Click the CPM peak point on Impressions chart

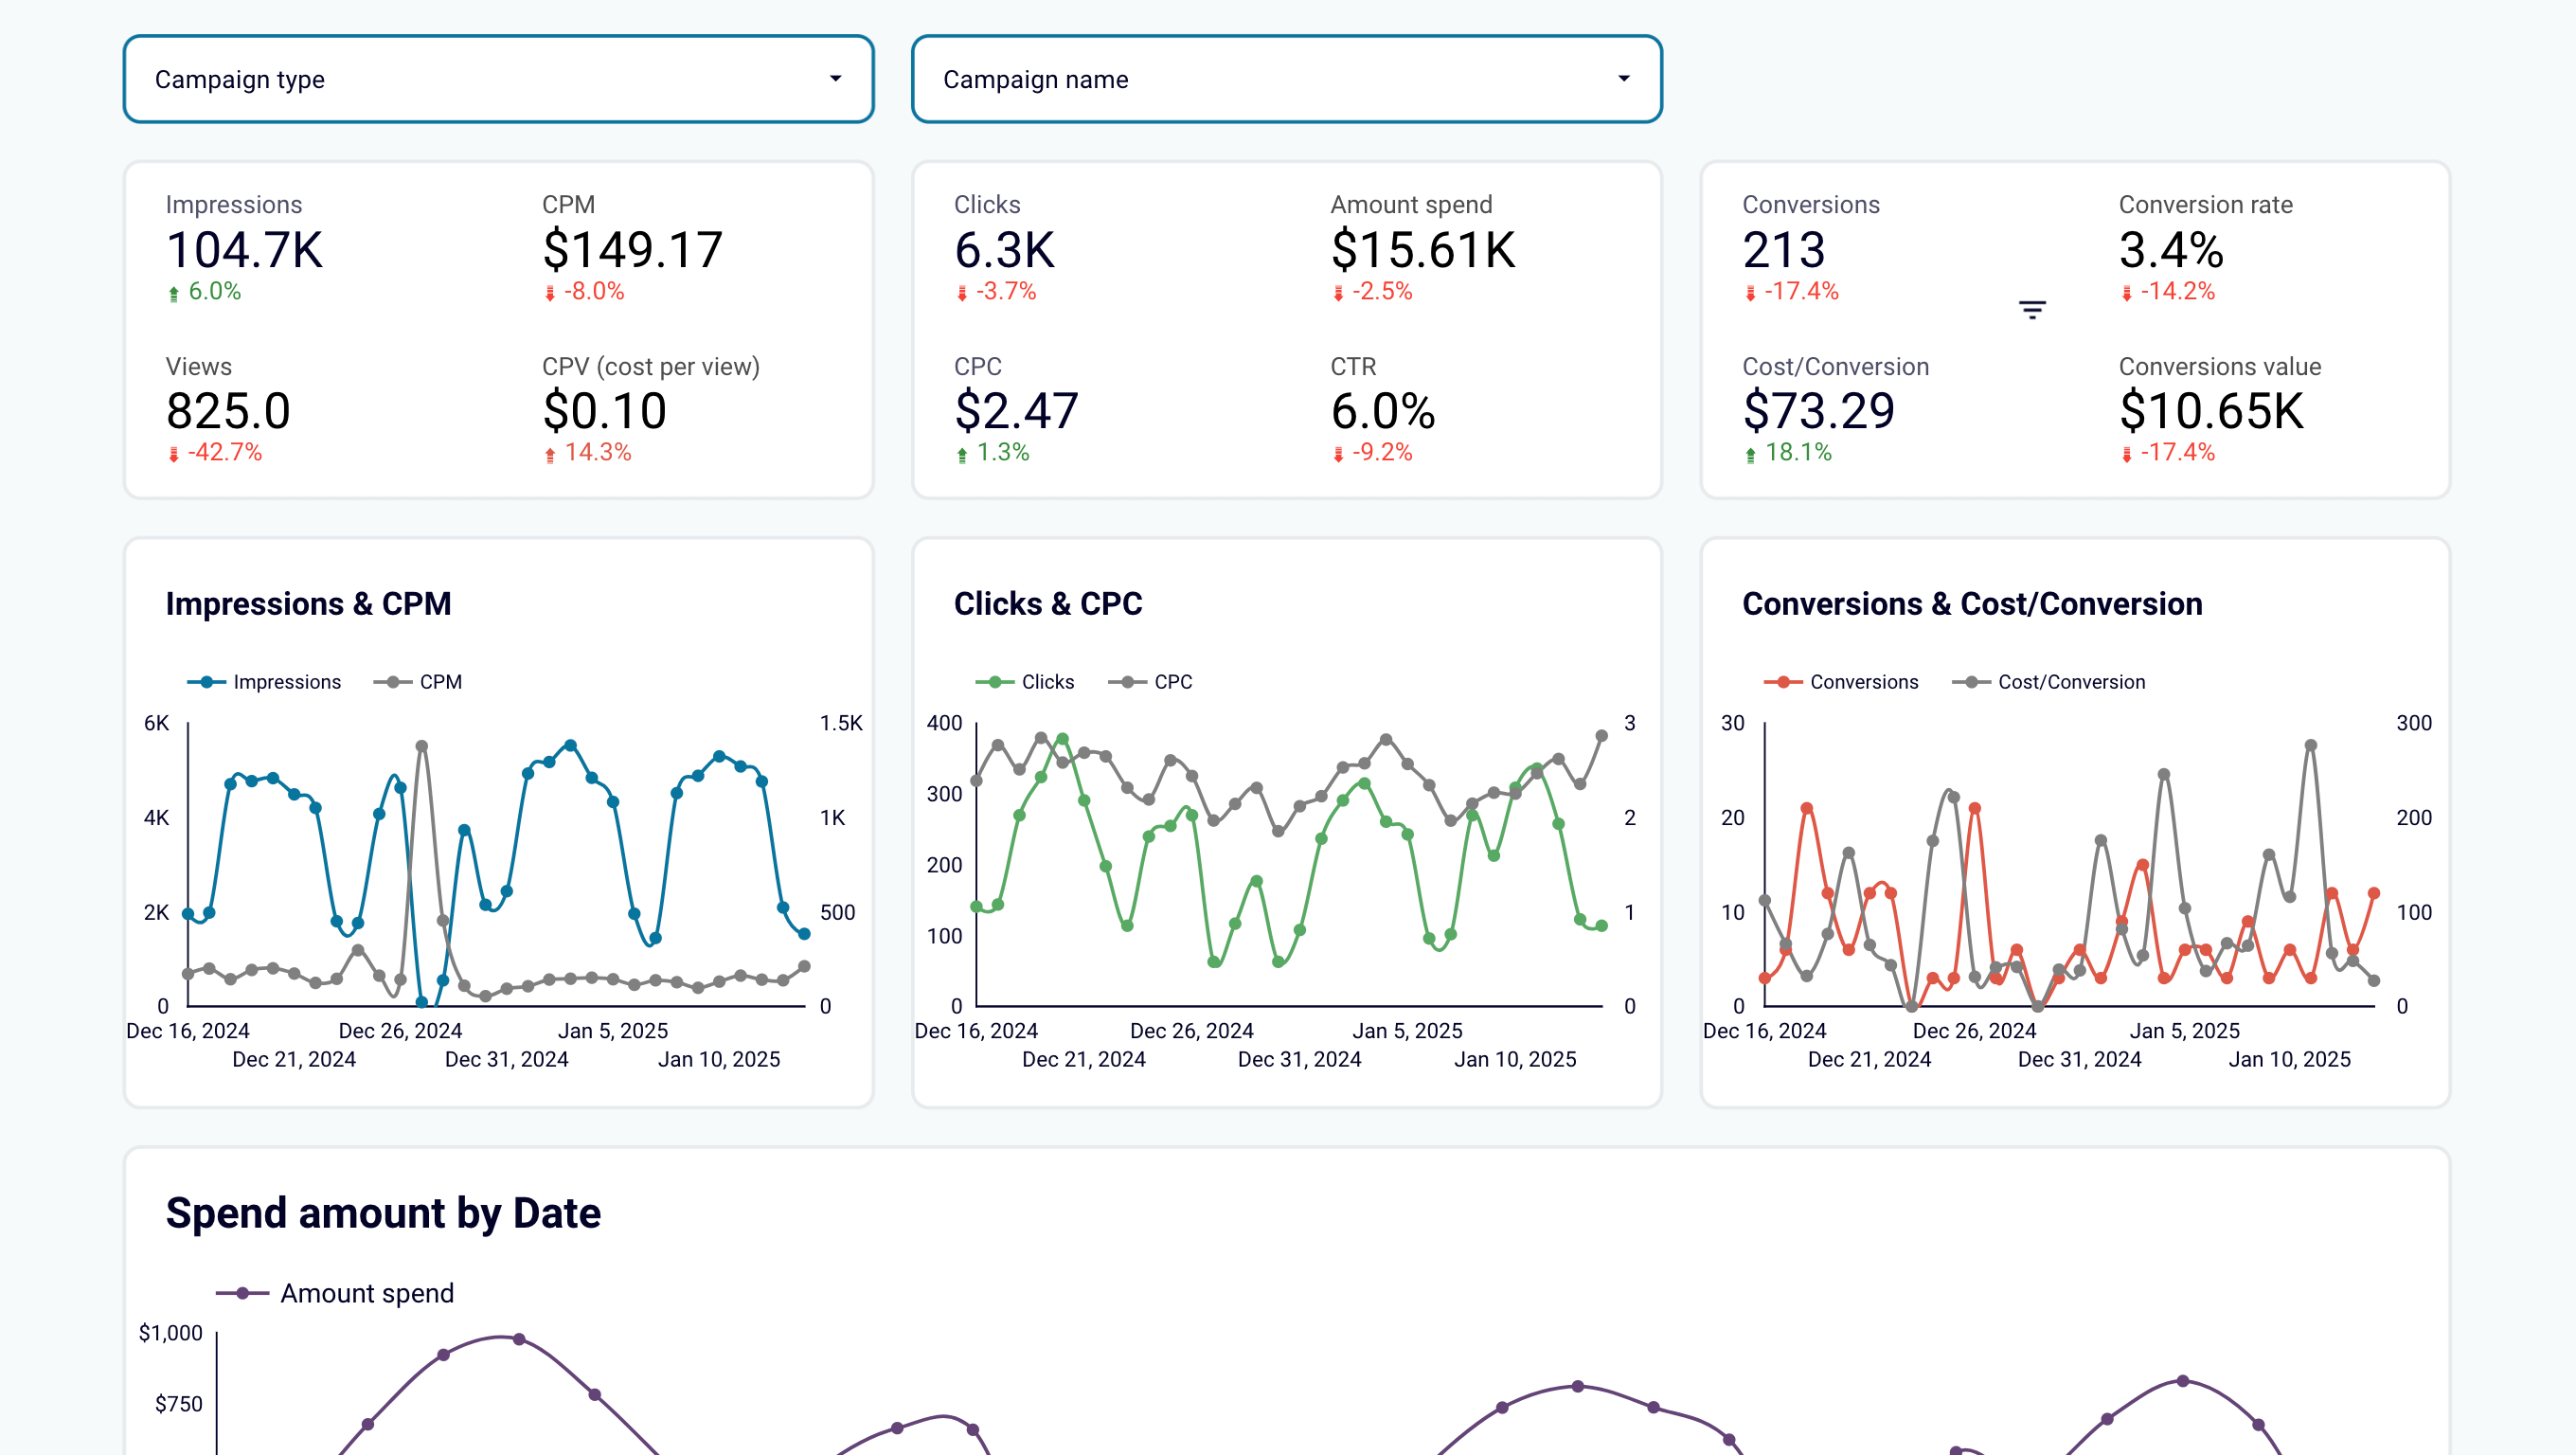point(421,746)
